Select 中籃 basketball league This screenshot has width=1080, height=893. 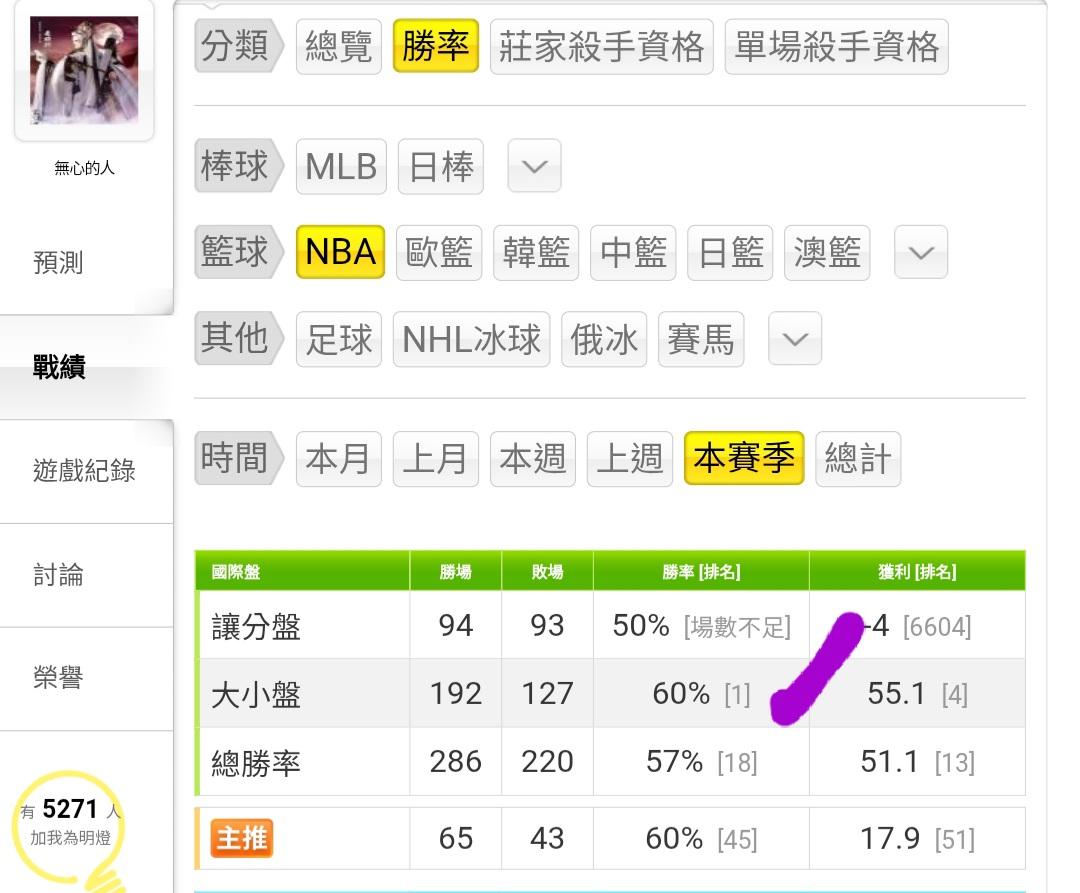(x=633, y=253)
